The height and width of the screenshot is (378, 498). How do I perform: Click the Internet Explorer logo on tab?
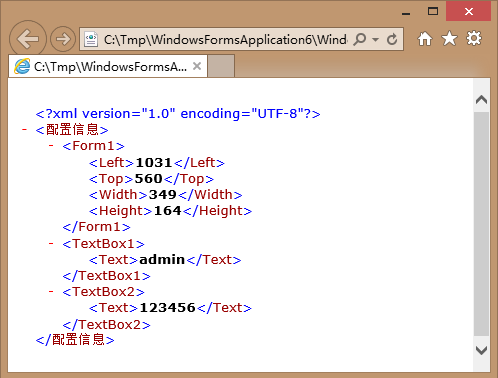click(x=22, y=66)
